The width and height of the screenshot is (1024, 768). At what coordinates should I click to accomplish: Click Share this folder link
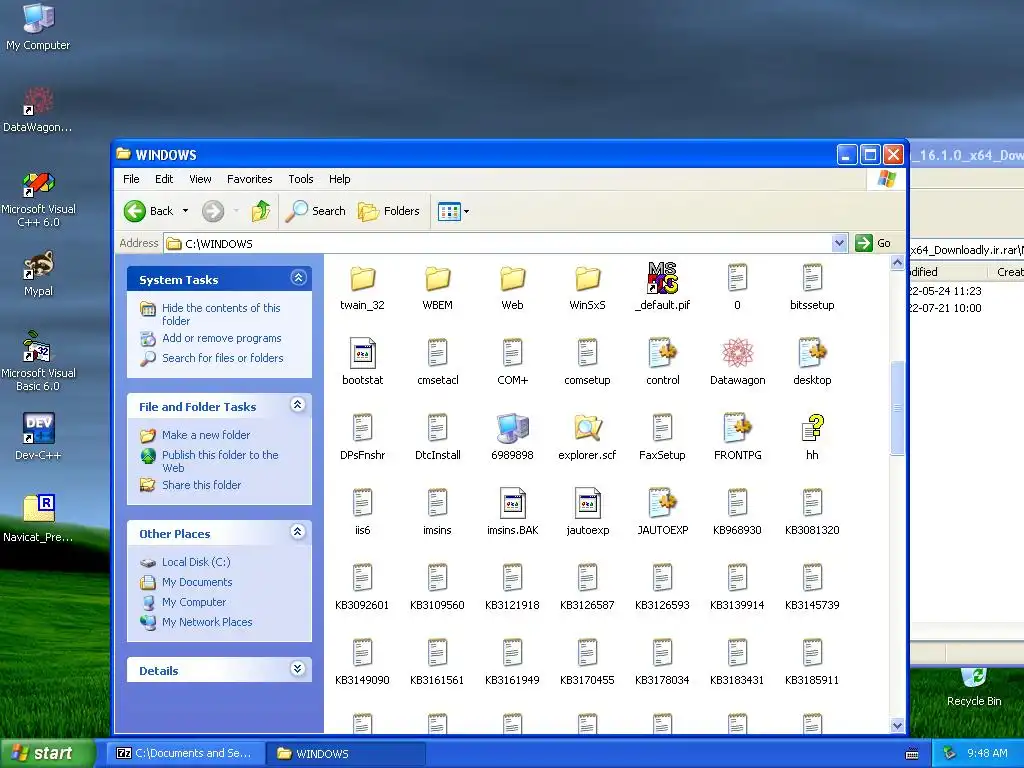point(201,485)
